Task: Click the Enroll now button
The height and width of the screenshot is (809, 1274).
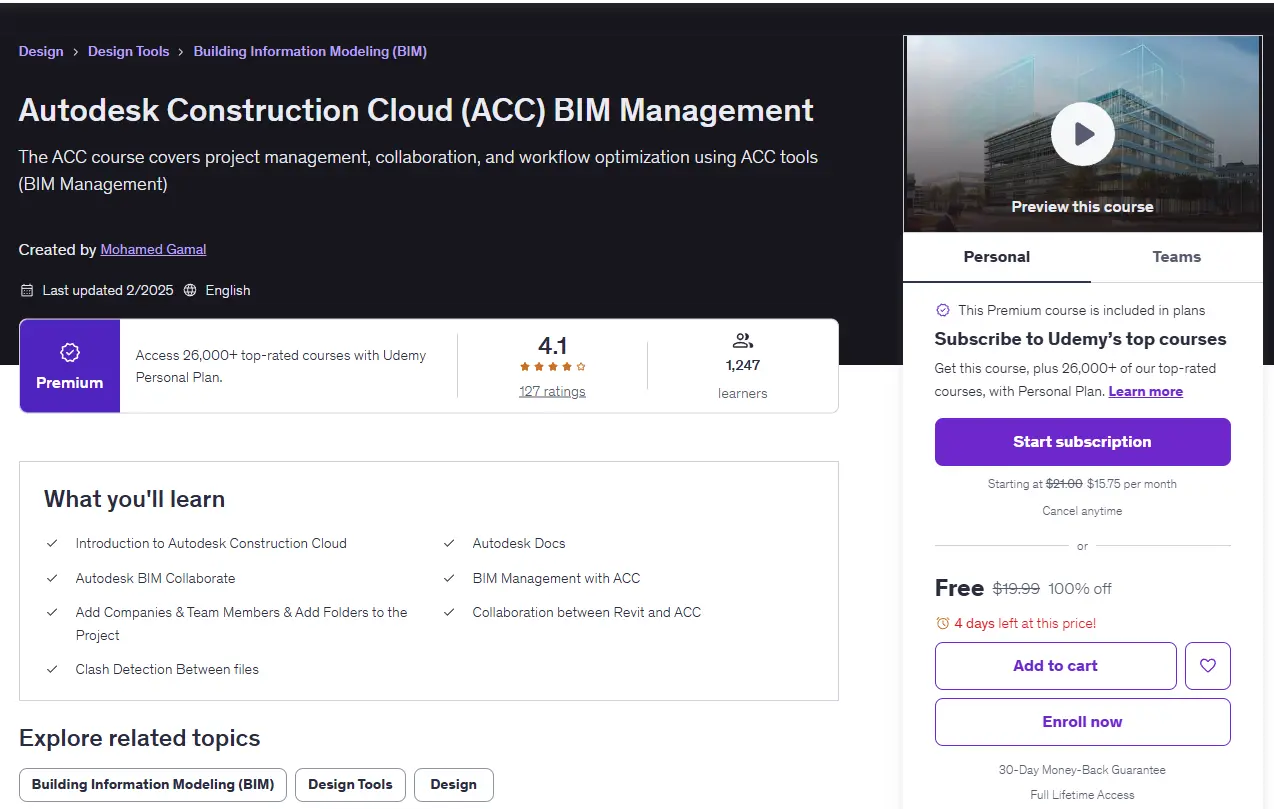Action: pyautogui.click(x=1082, y=722)
